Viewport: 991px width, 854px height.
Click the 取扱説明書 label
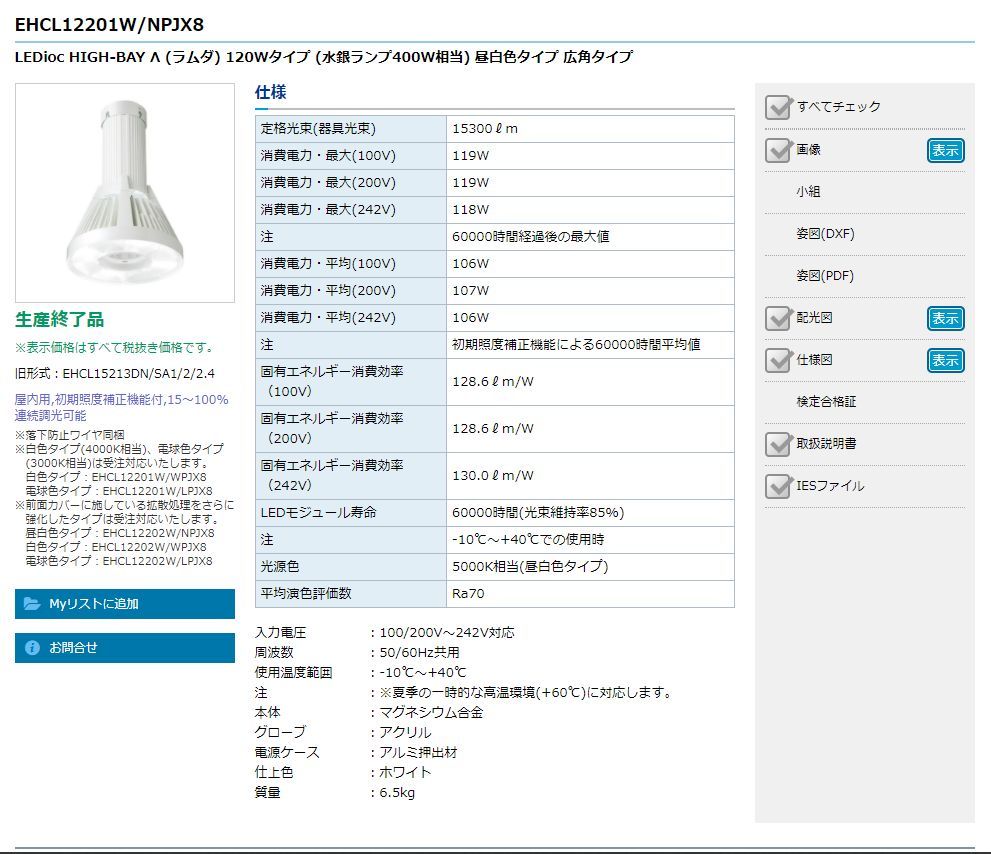click(826, 444)
